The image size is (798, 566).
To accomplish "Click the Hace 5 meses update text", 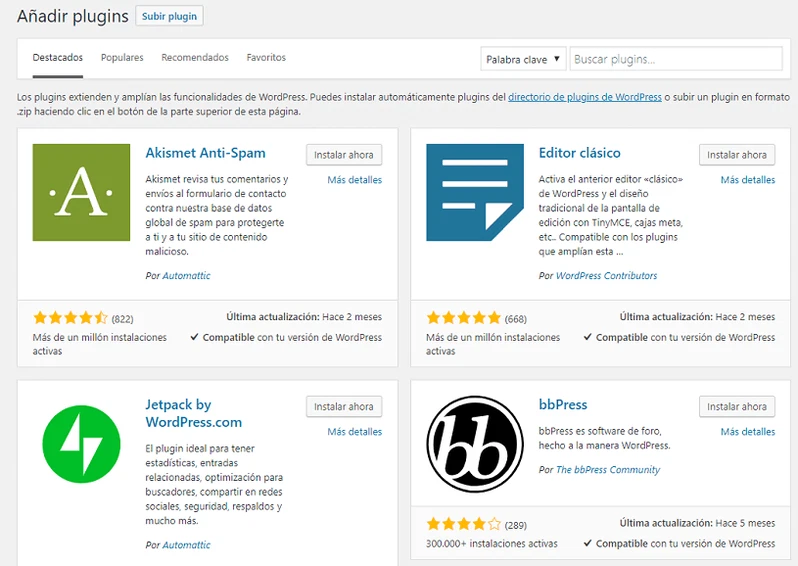I will coord(745,523).
